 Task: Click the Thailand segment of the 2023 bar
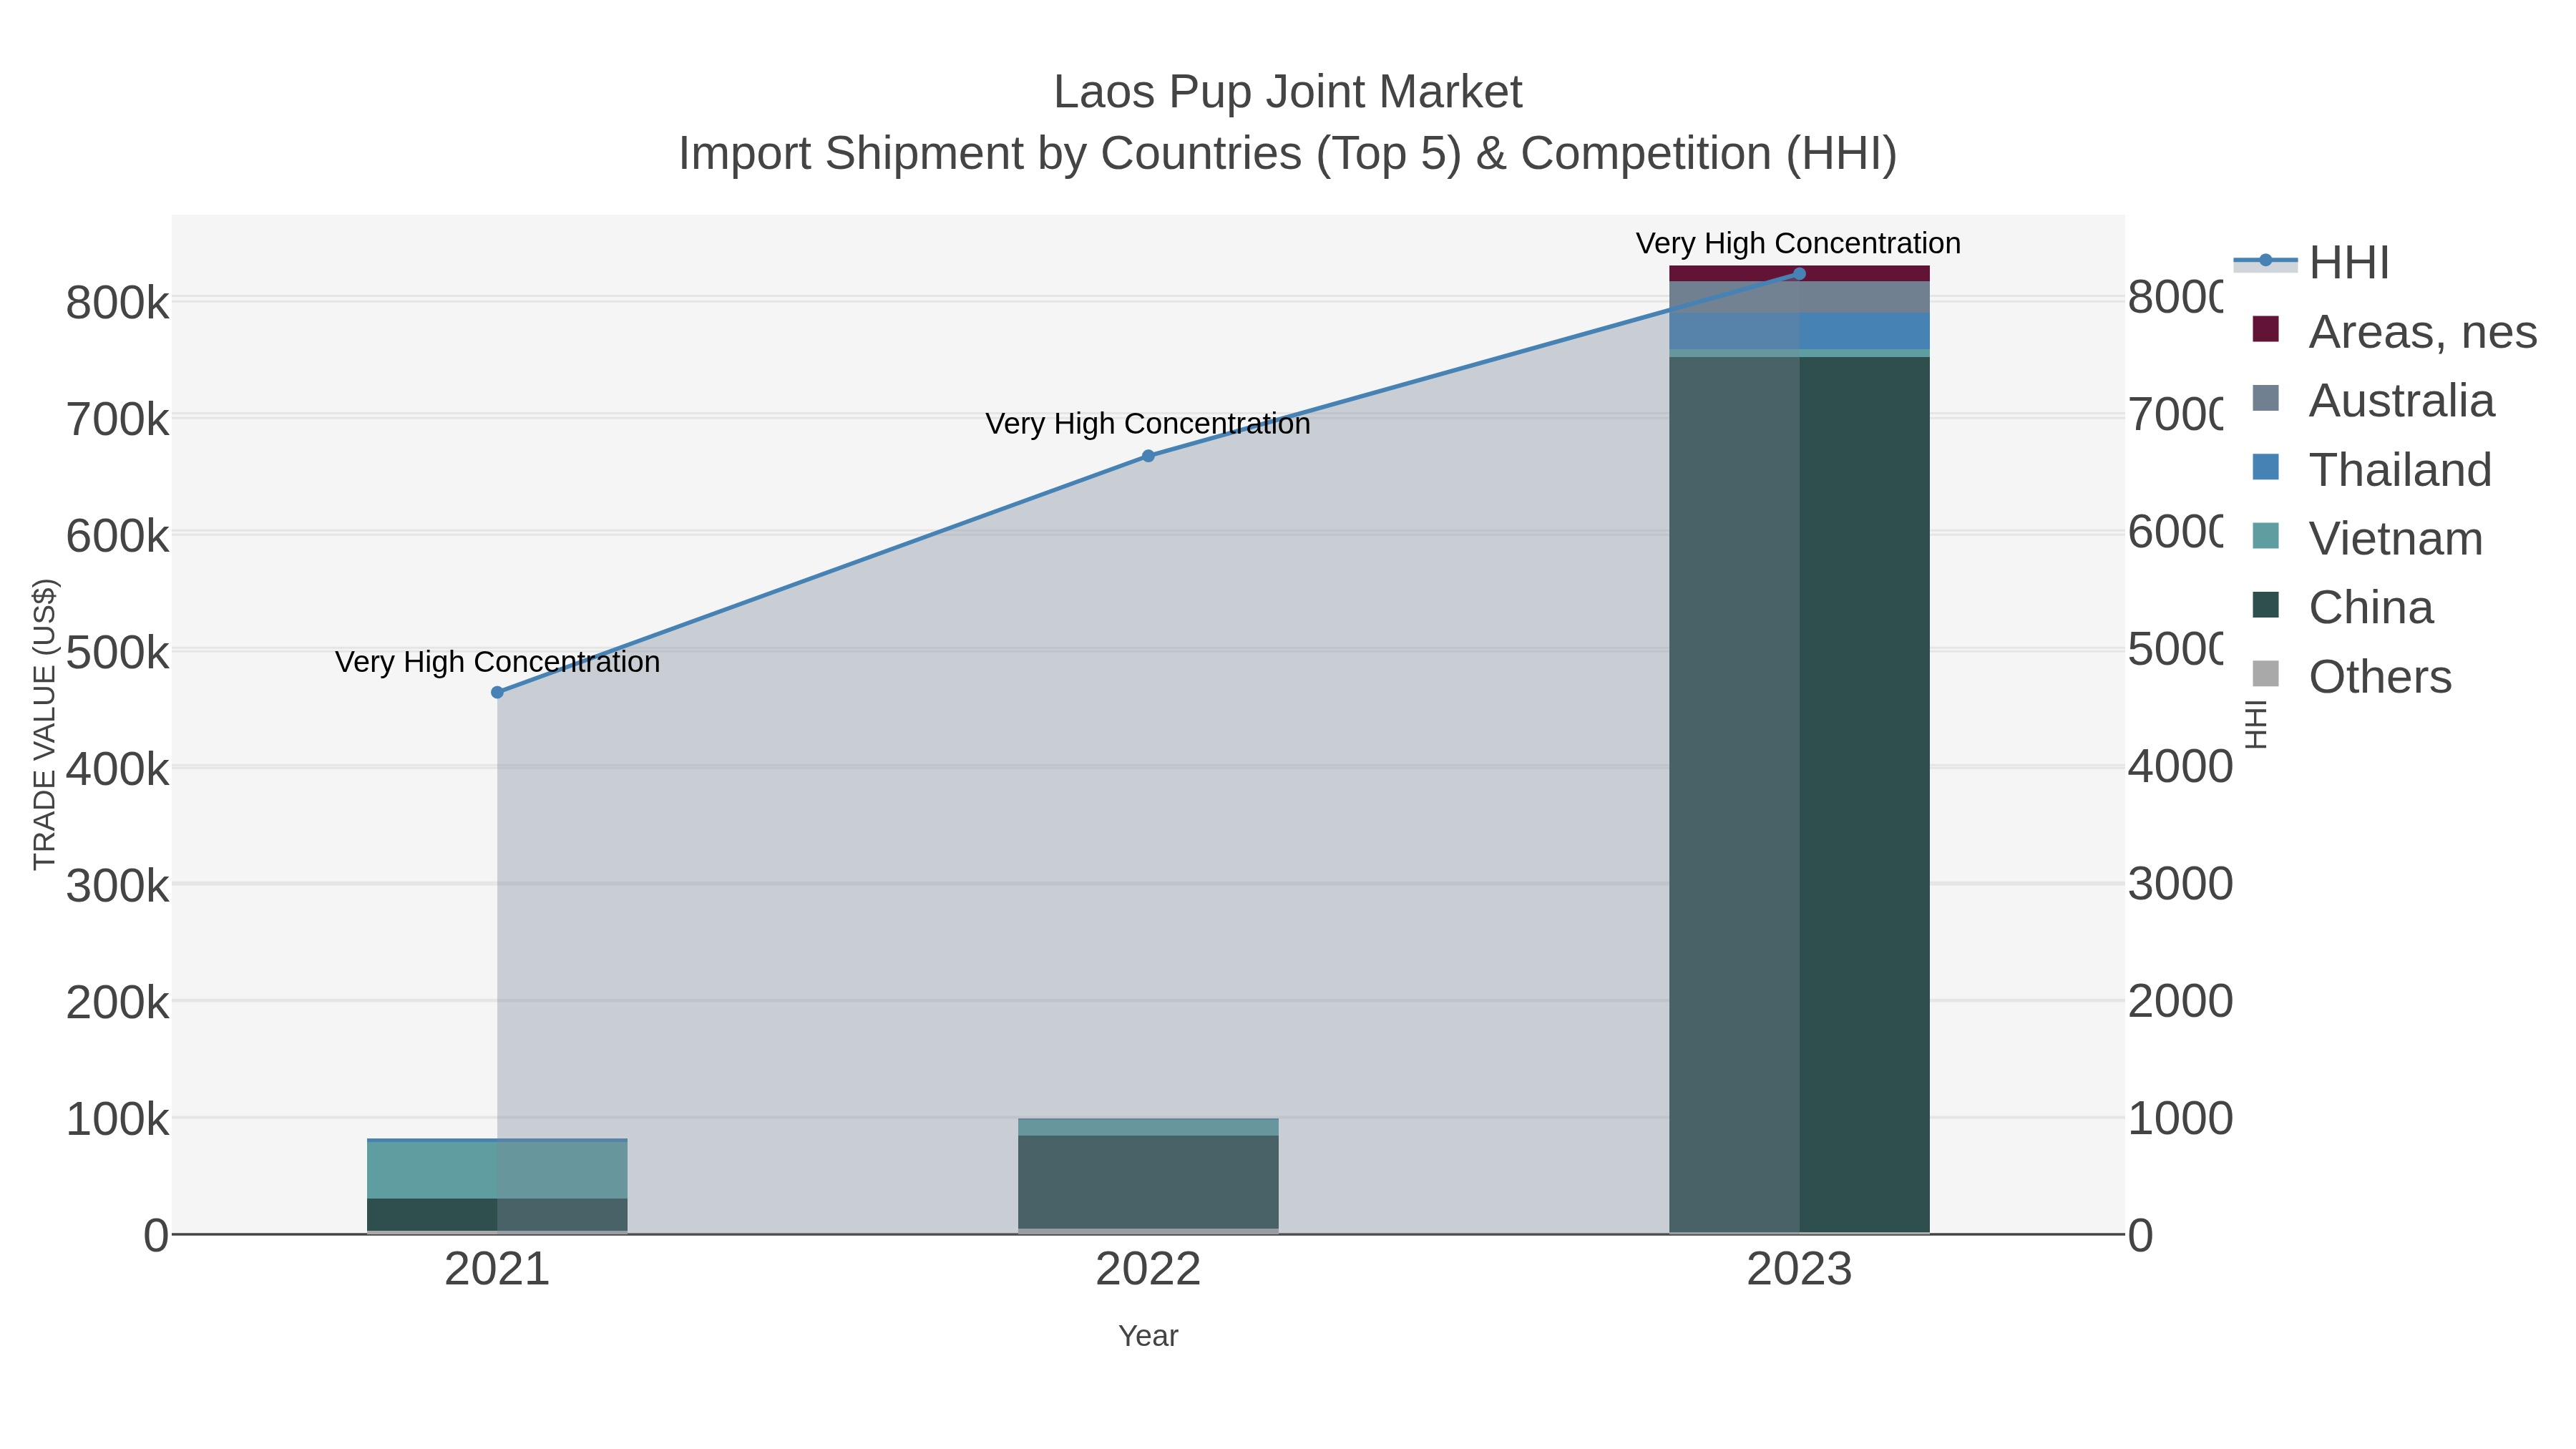pos(1799,331)
